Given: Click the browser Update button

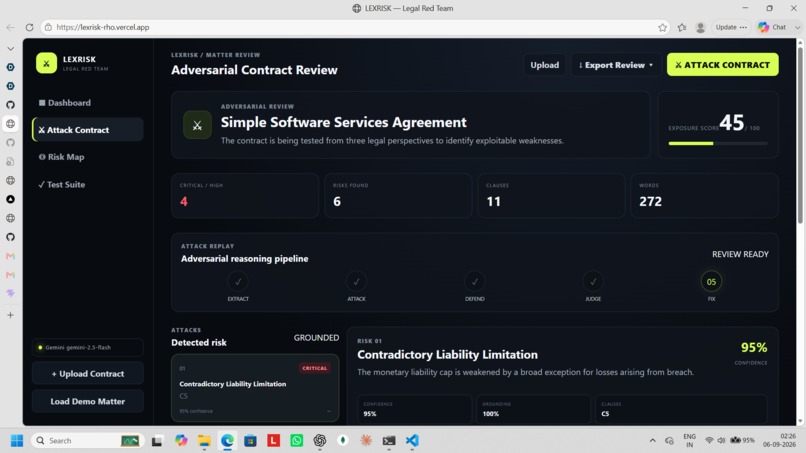Looking at the screenshot, I should coord(731,27).
